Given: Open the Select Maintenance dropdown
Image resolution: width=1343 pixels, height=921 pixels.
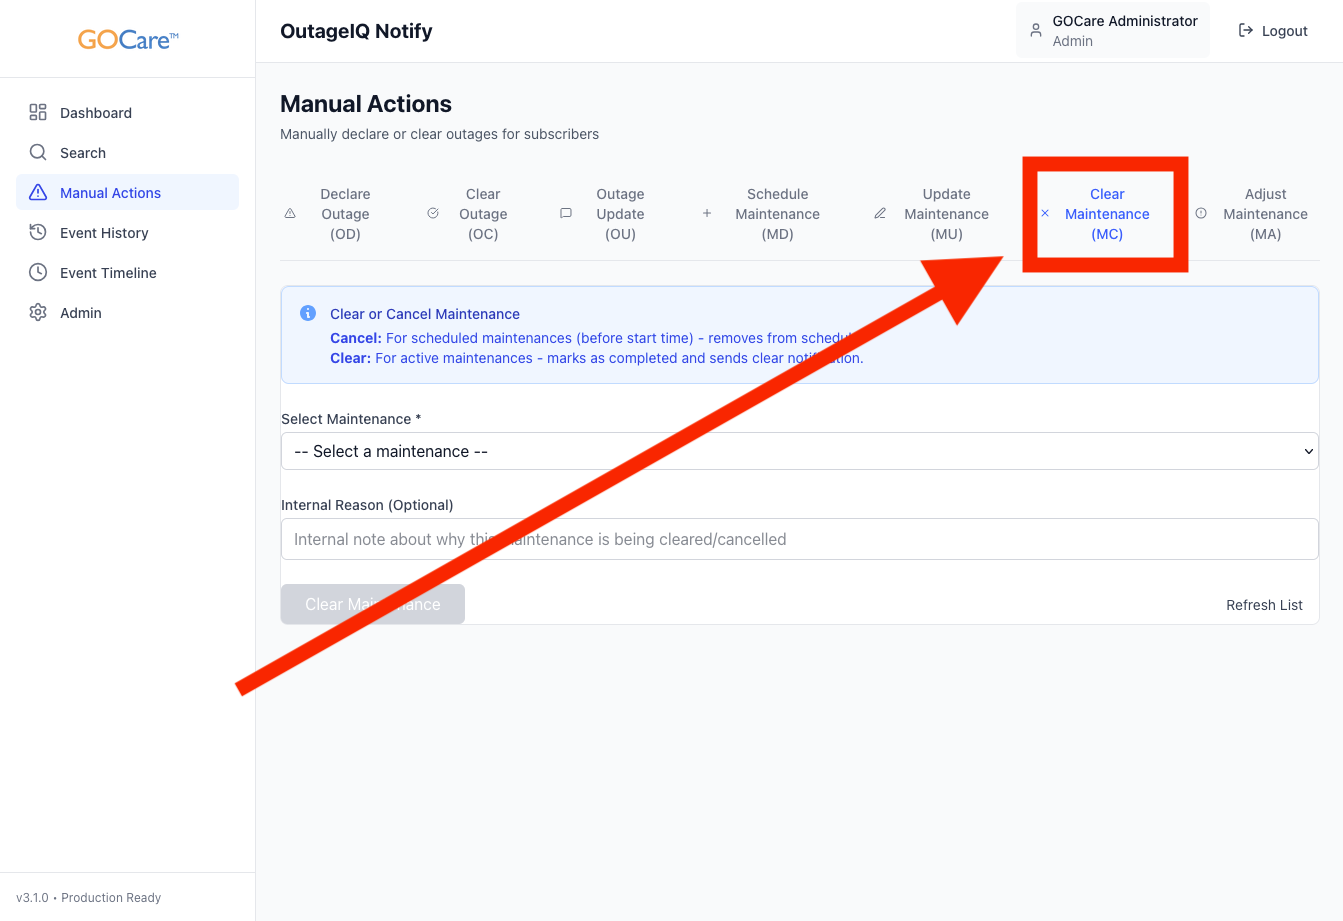Looking at the screenshot, I should coord(798,451).
